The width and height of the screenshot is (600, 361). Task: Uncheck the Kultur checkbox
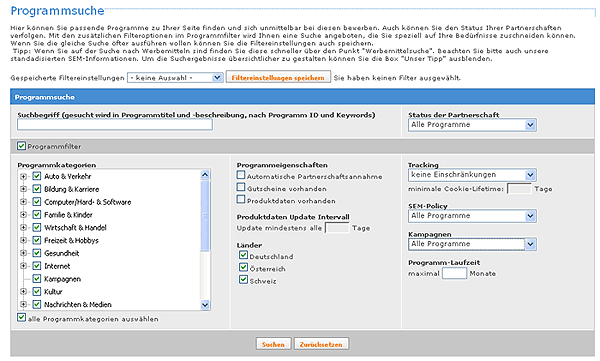(x=37, y=291)
